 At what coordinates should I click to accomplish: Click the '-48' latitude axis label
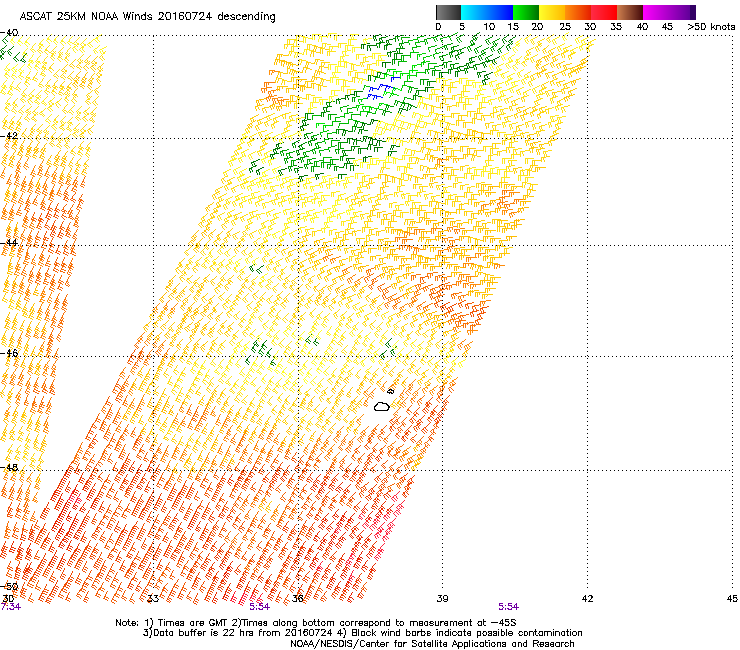coord(9,467)
